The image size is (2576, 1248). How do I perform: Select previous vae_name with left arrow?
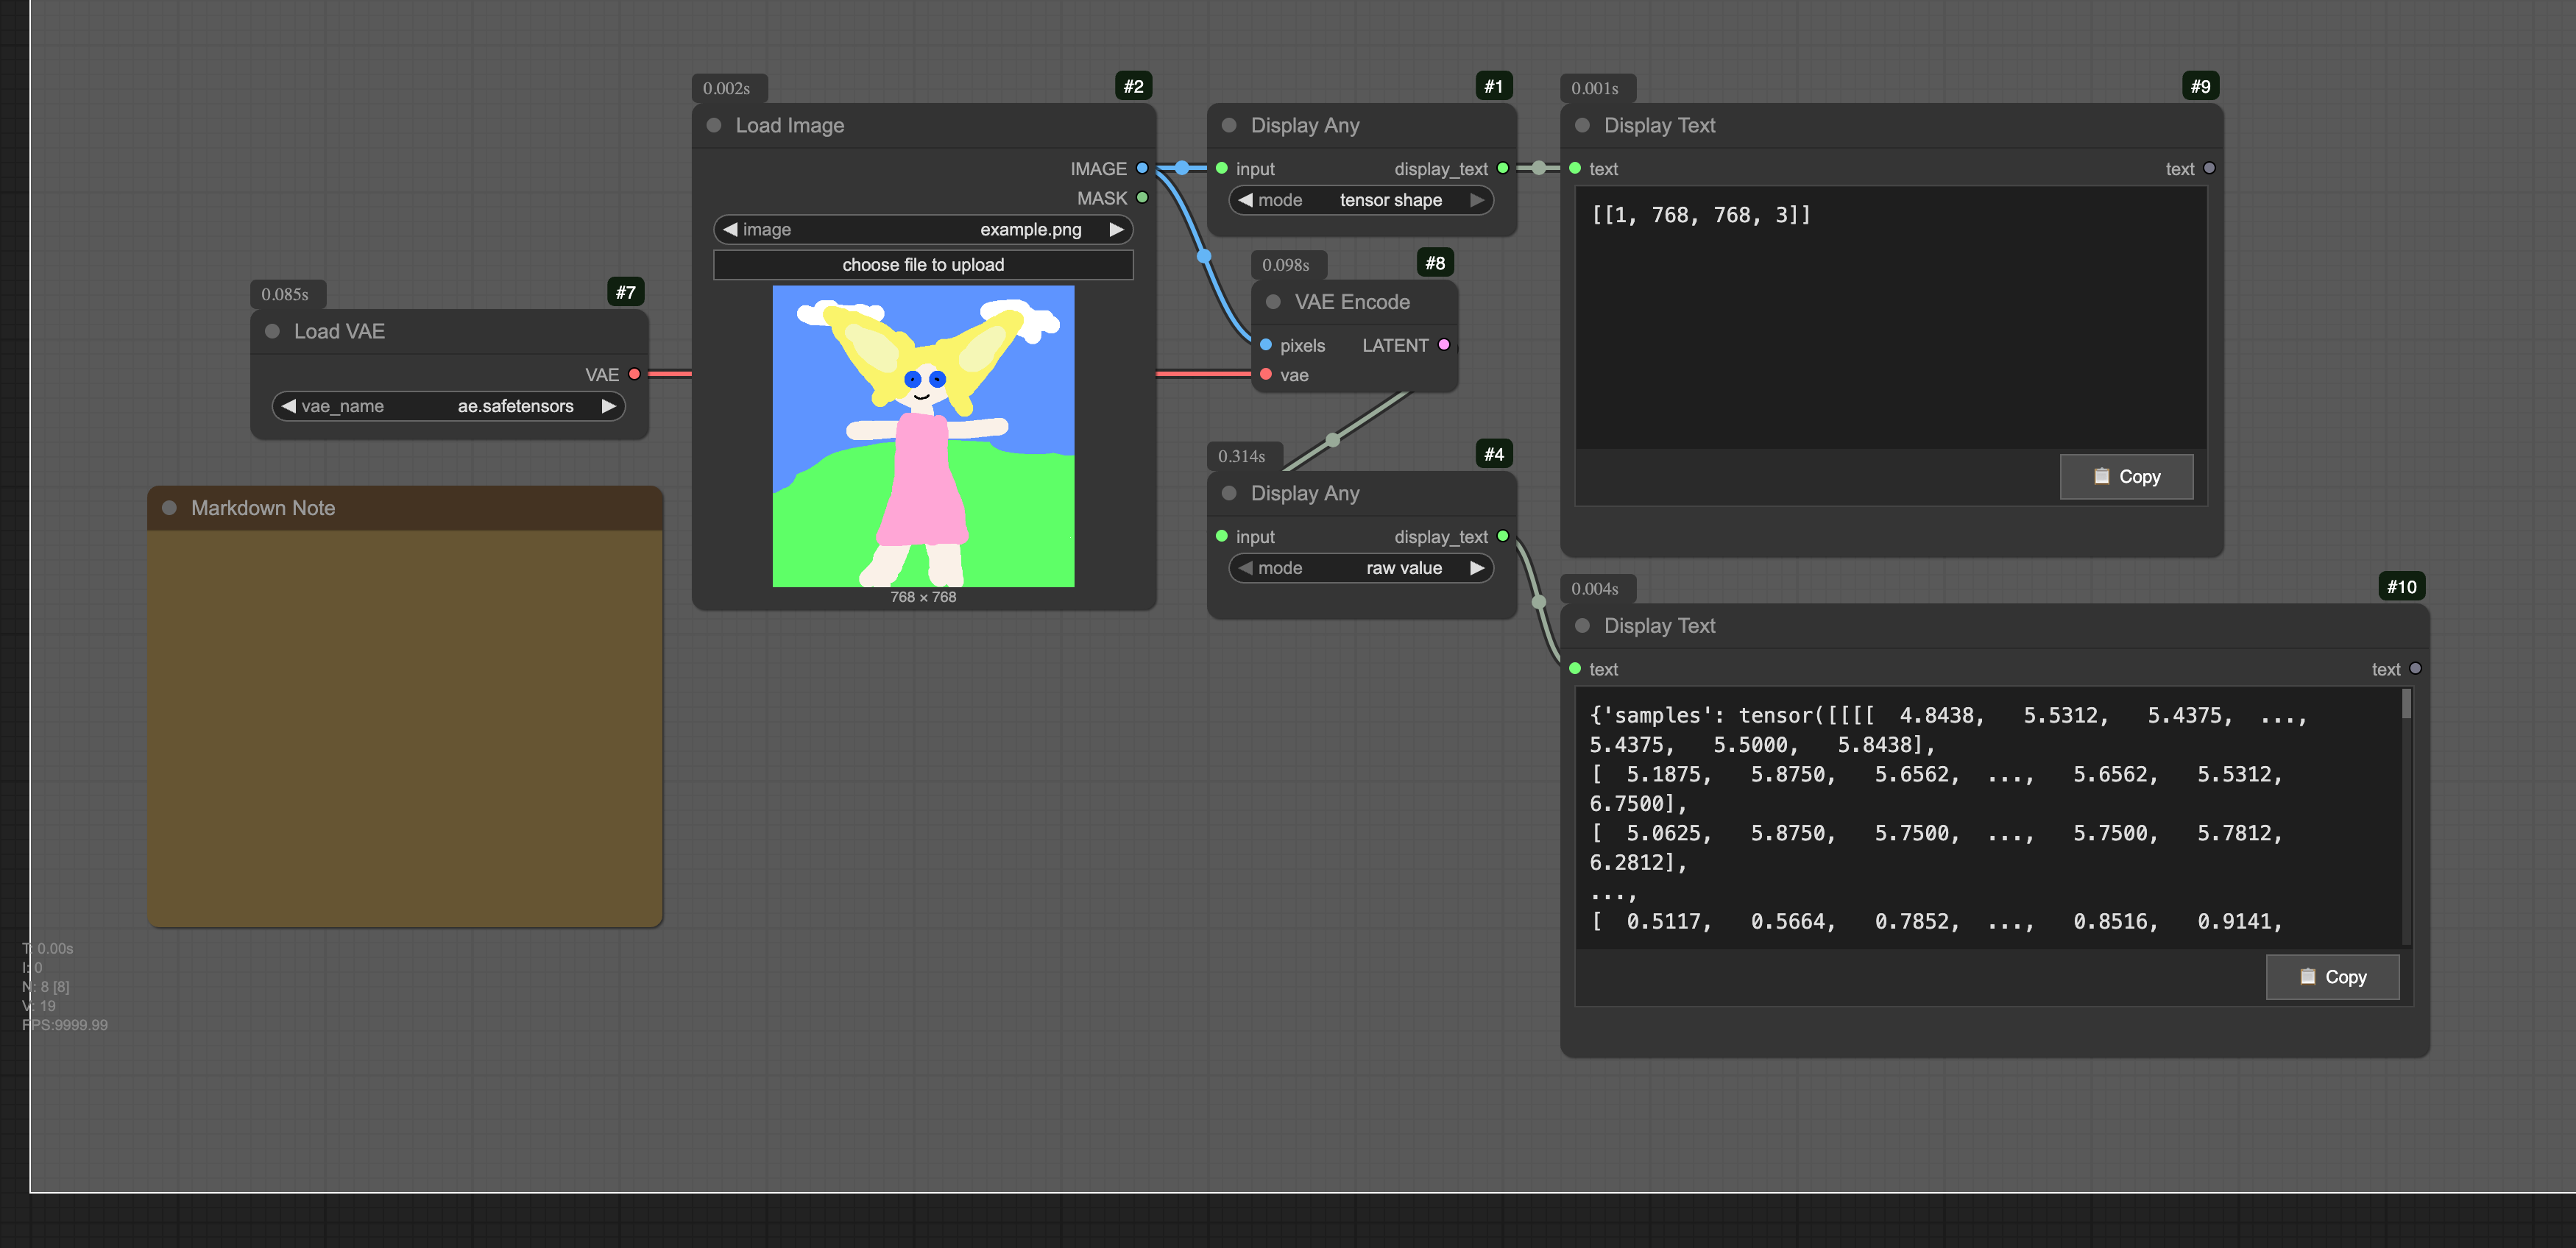pos(288,406)
